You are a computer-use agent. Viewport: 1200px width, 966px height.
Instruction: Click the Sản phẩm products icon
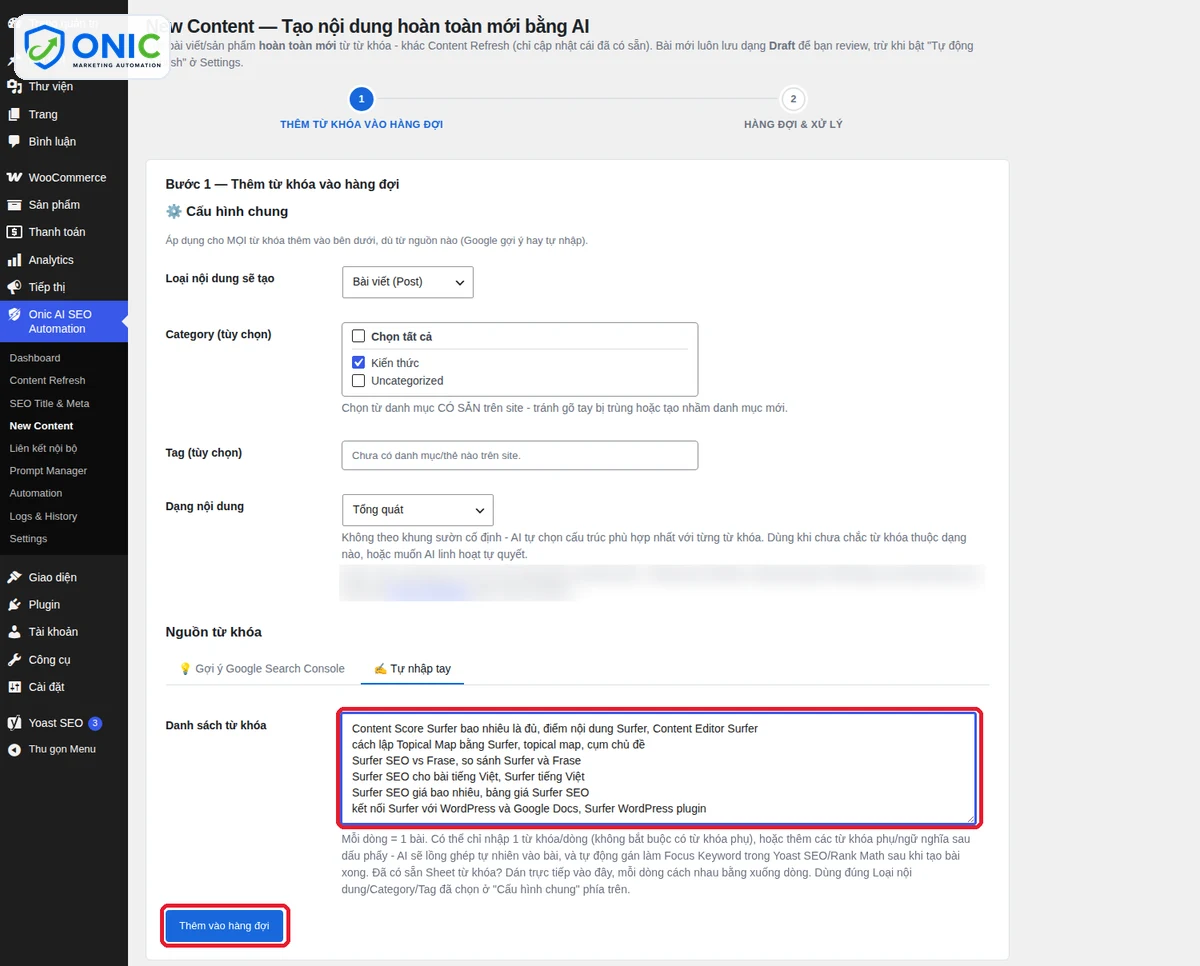coord(14,205)
